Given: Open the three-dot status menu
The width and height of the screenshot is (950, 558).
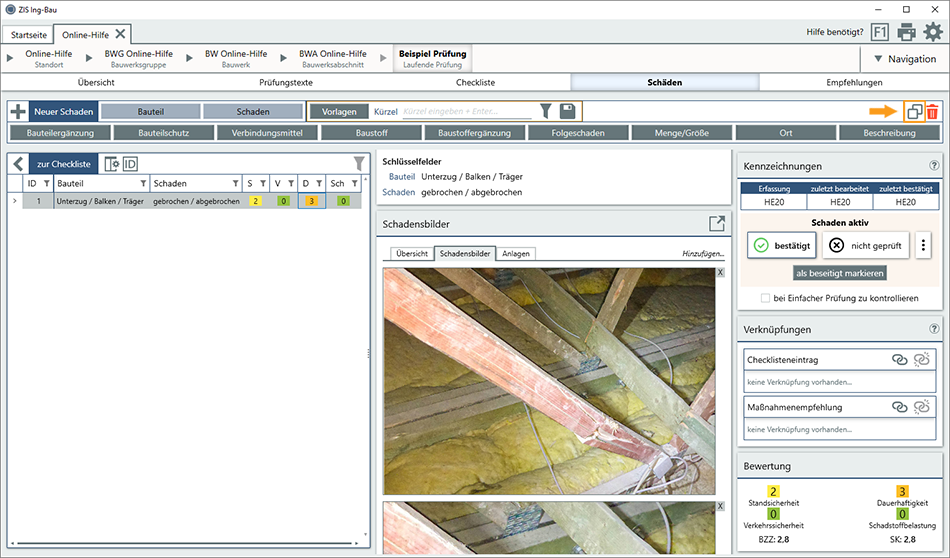Looking at the screenshot, I should [923, 245].
